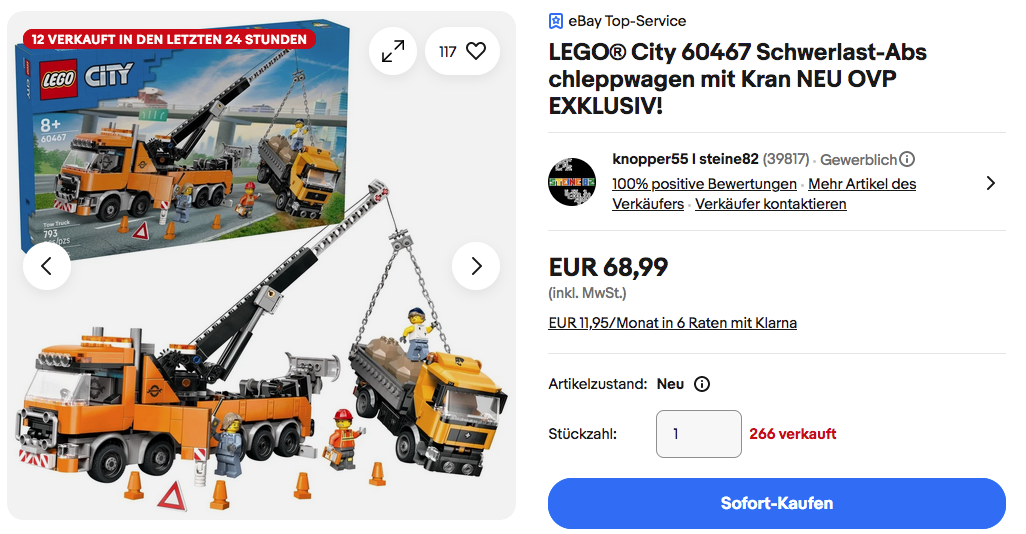
Task: Click the eBay Top-Service badge icon
Action: (x=556, y=21)
